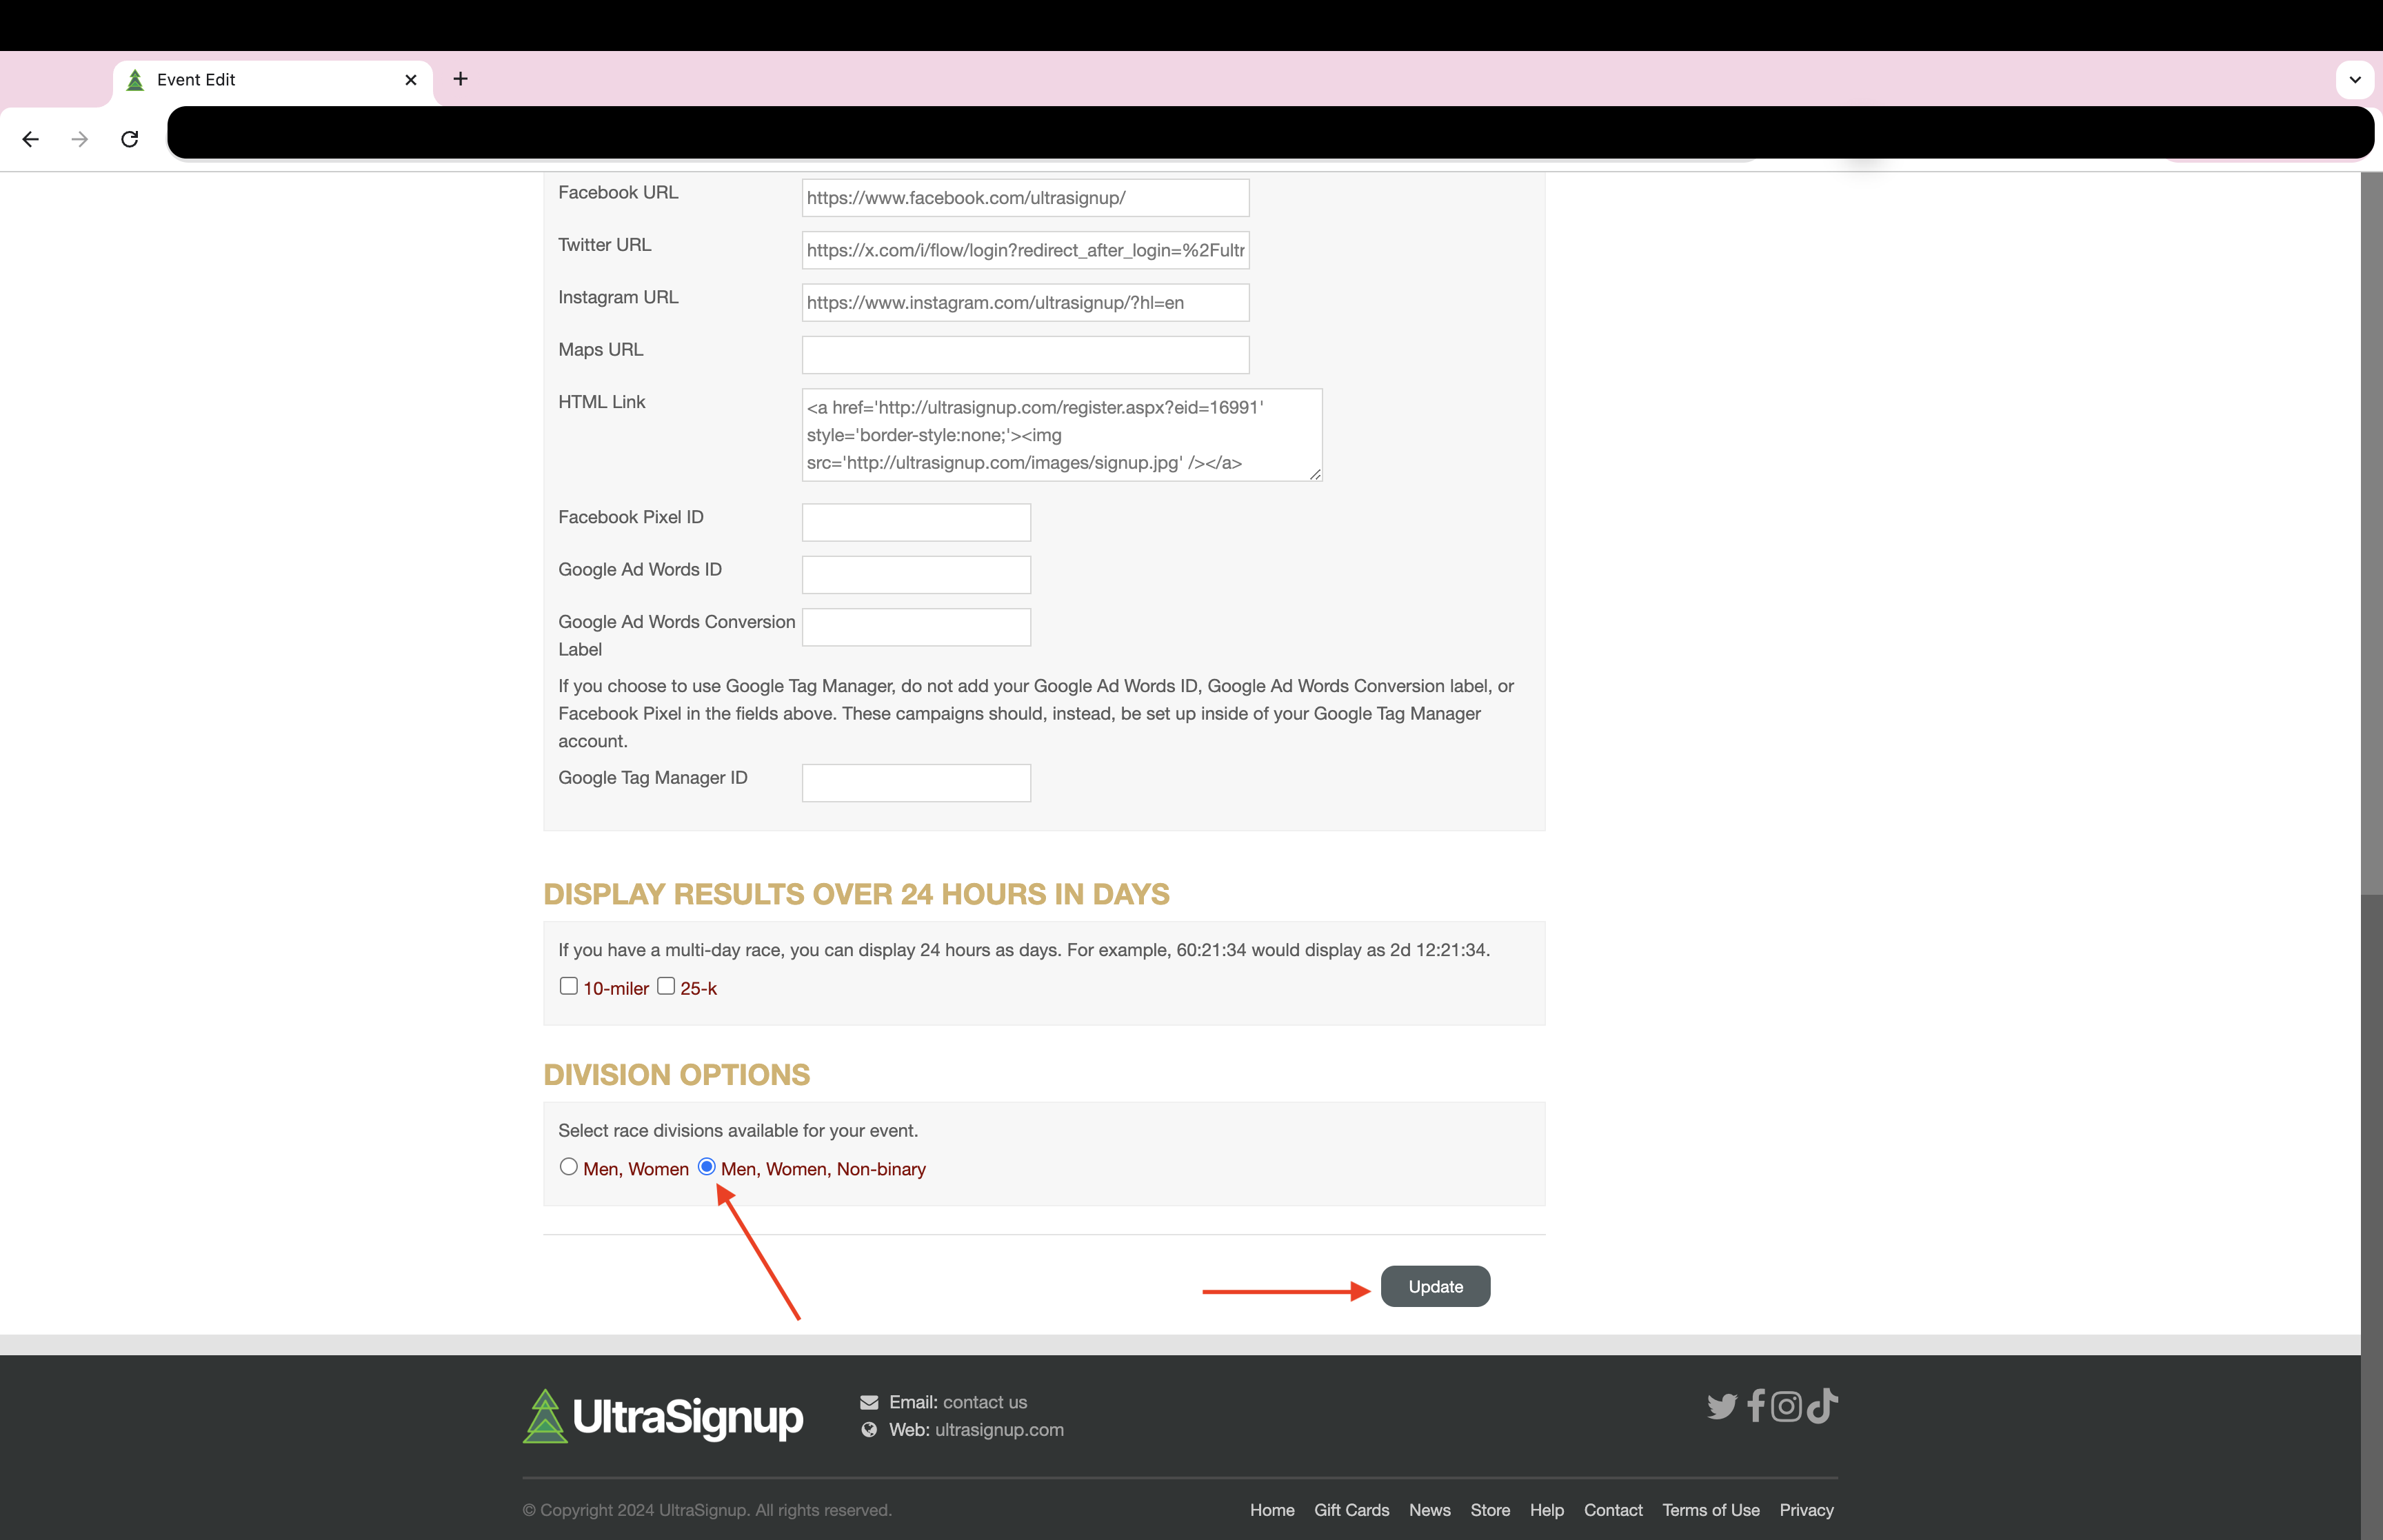Open a new browser tab
Image resolution: width=2383 pixels, height=1540 pixels.
(460, 79)
